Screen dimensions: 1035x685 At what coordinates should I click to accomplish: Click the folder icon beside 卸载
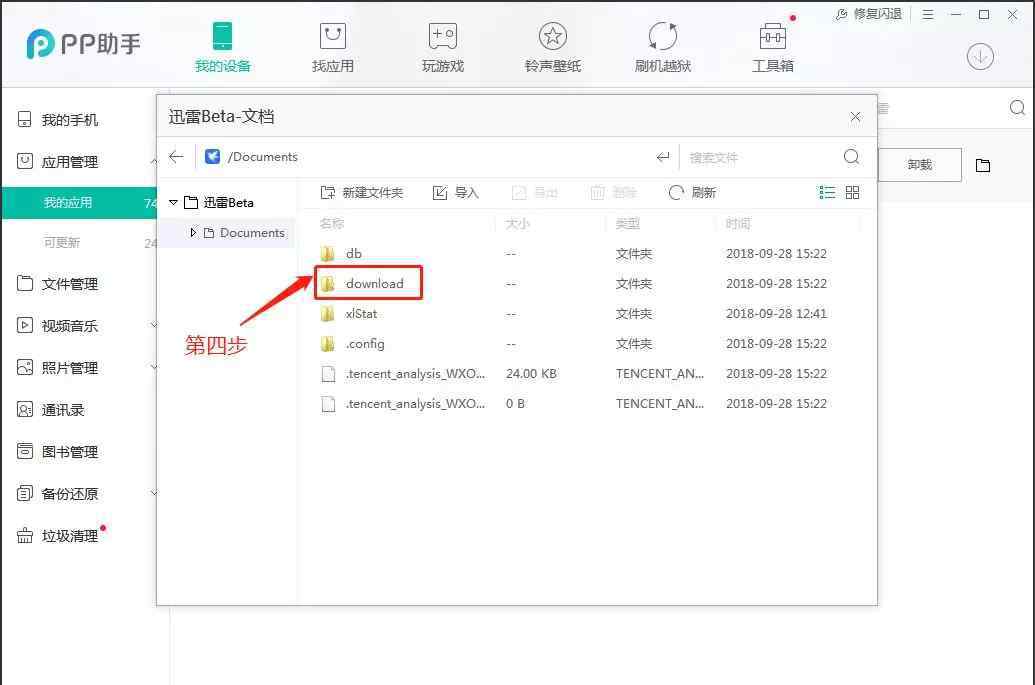[983, 165]
